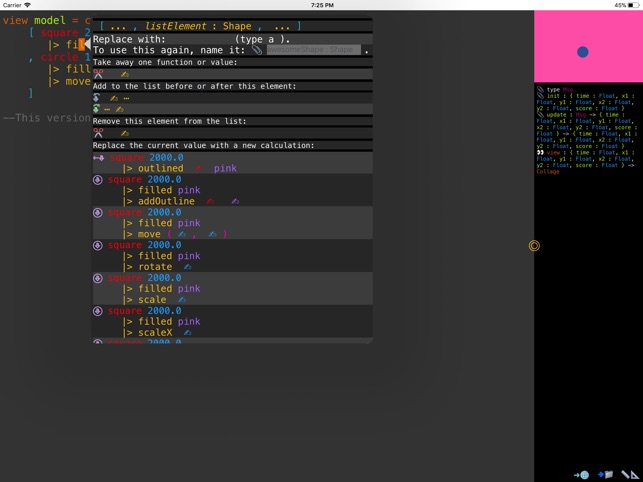Click circle icon of the move option

tap(98, 212)
